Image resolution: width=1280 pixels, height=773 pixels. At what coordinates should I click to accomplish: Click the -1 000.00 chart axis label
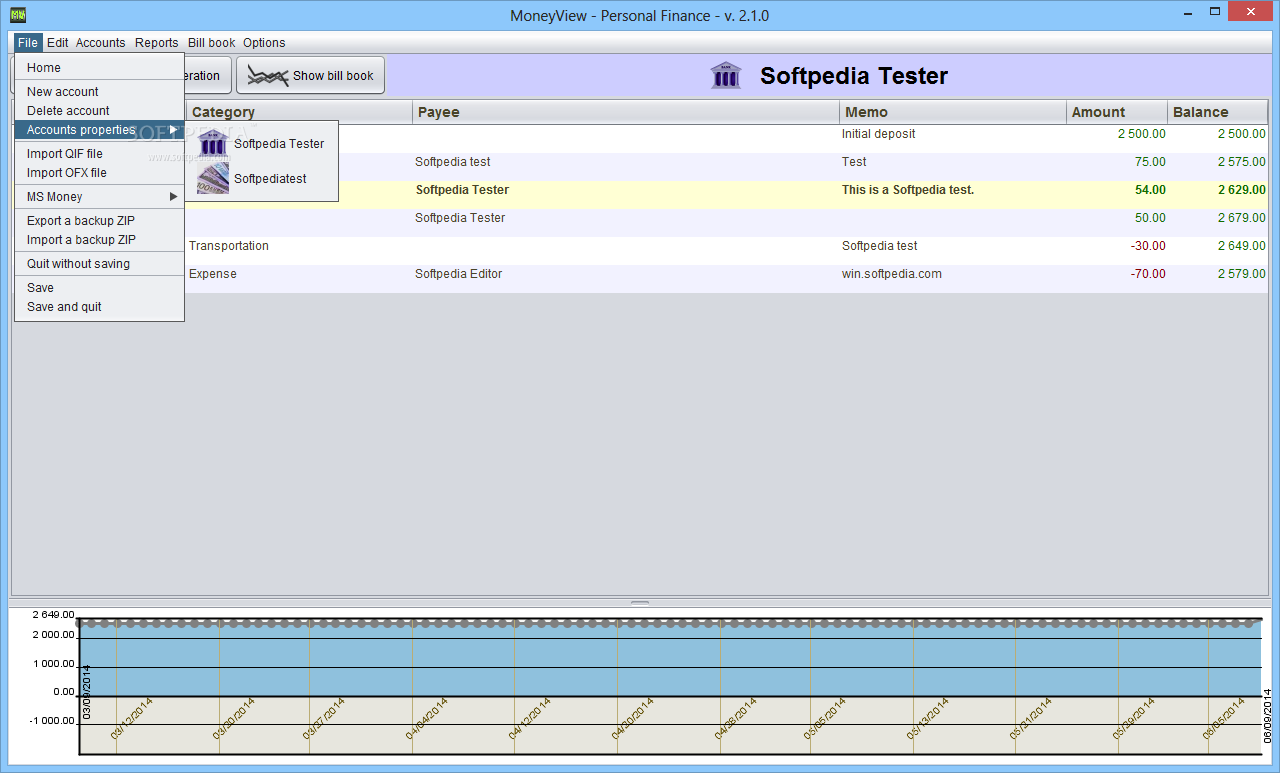click(52, 720)
